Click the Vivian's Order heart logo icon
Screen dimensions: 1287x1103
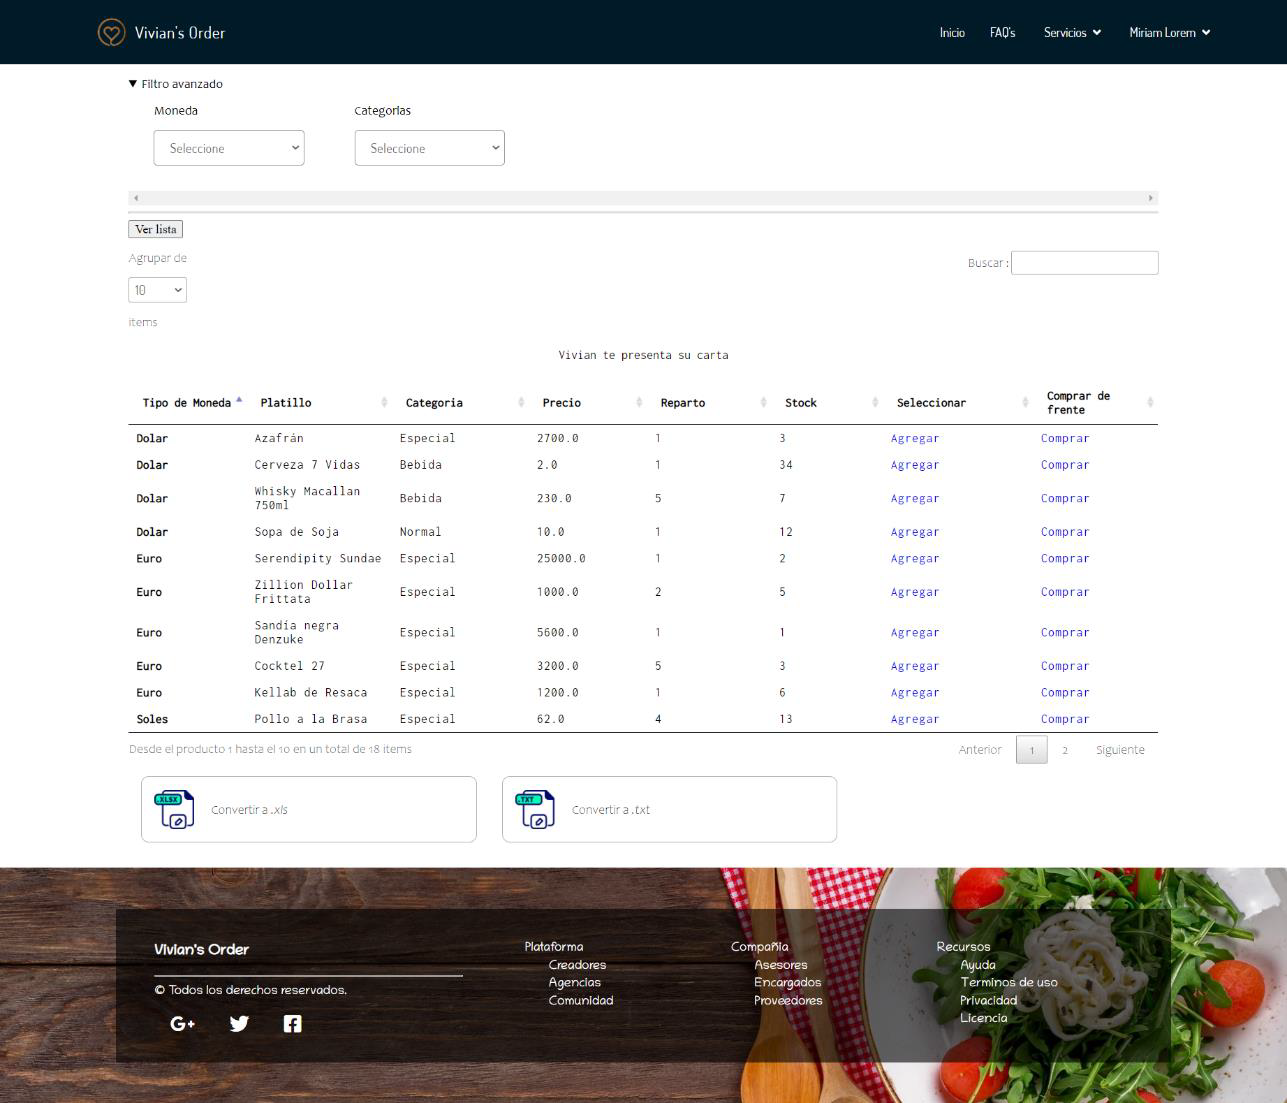(x=111, y=33)
